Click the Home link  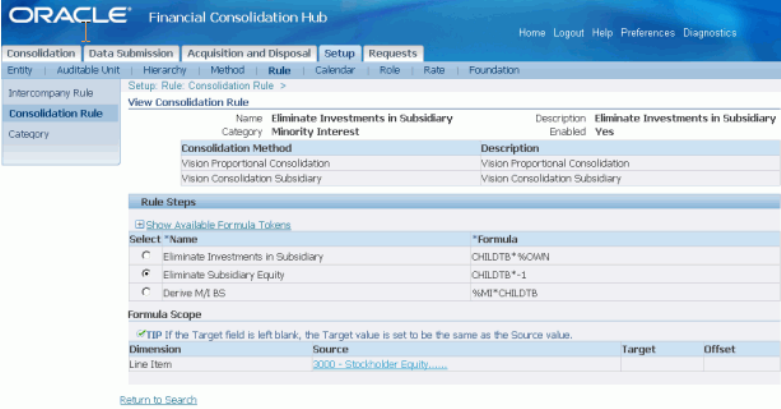tap(532, 33)
